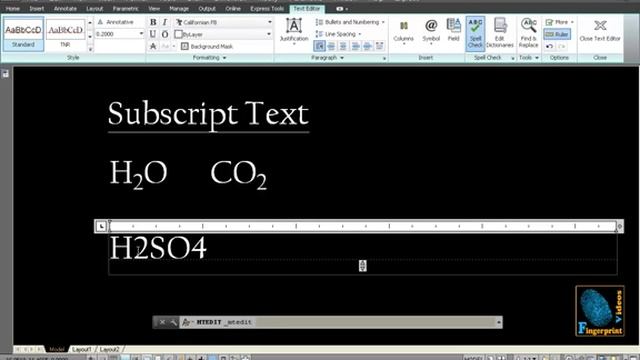Click the text box height resize handle

click(362, 266)
